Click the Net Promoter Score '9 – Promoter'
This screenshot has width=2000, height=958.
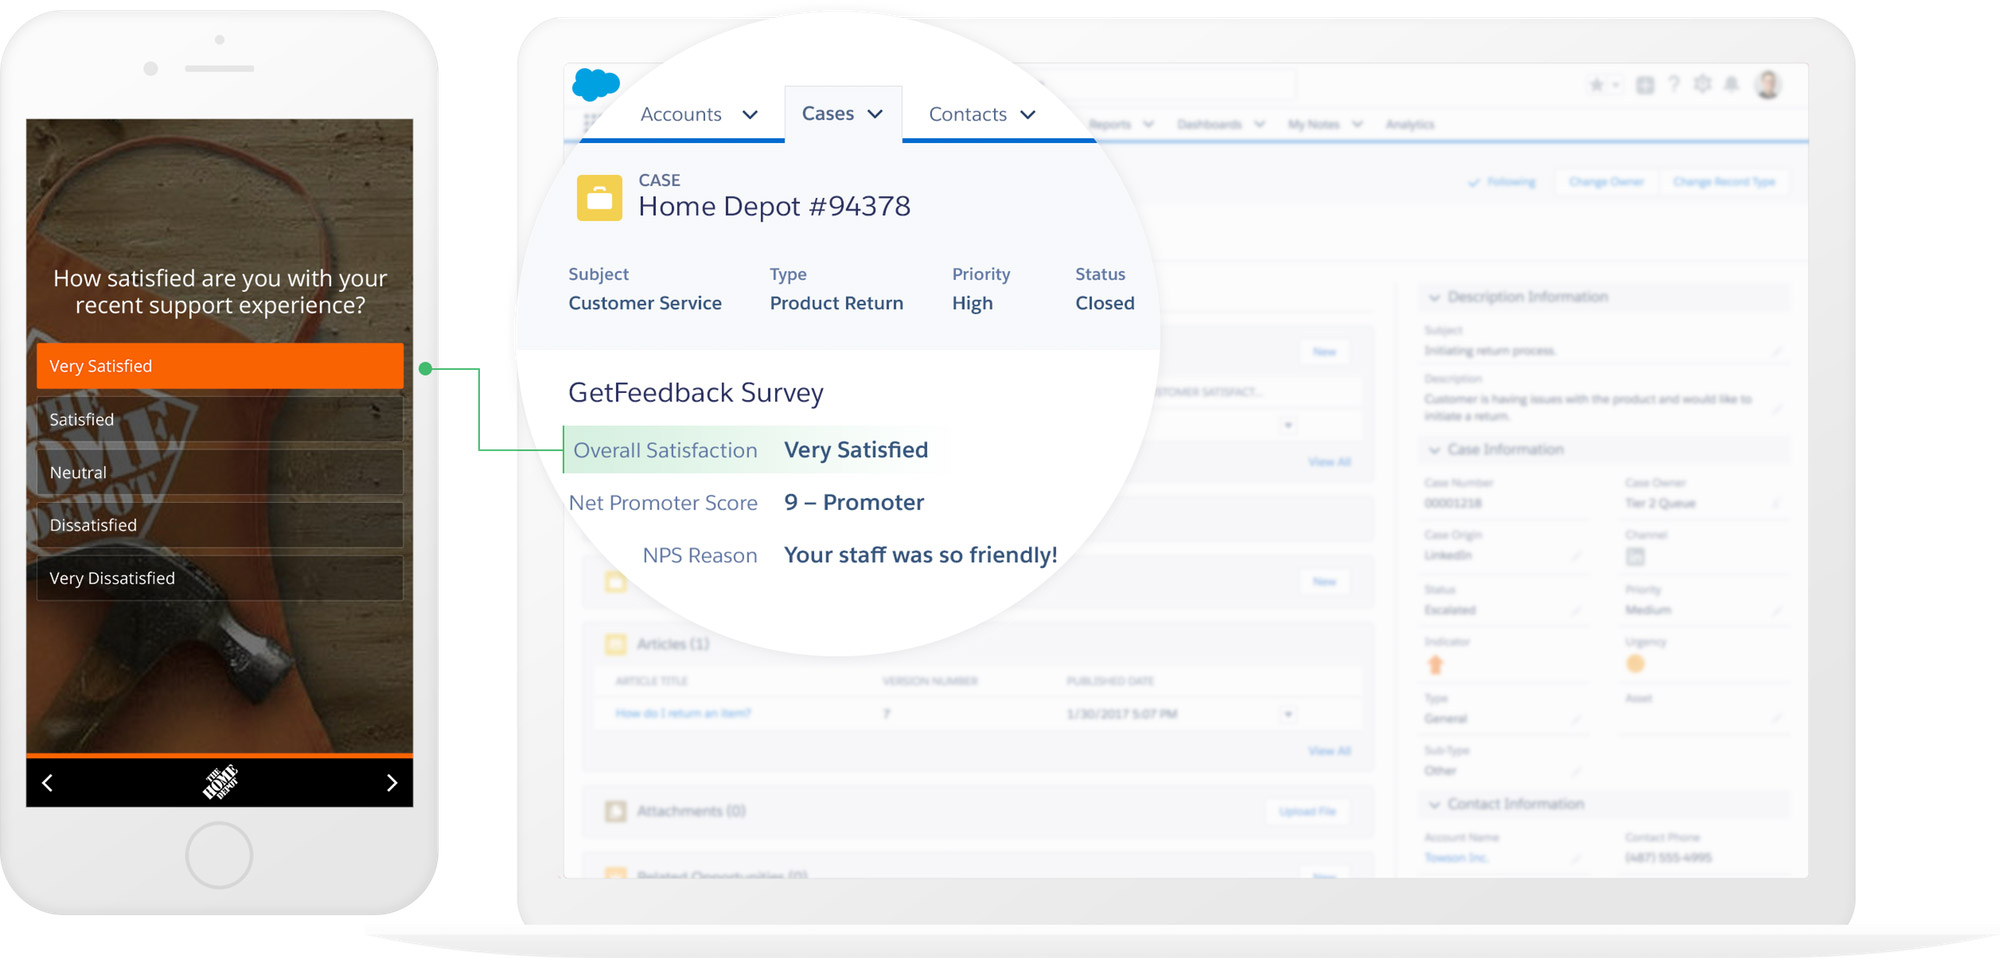[x=854, y=502]
